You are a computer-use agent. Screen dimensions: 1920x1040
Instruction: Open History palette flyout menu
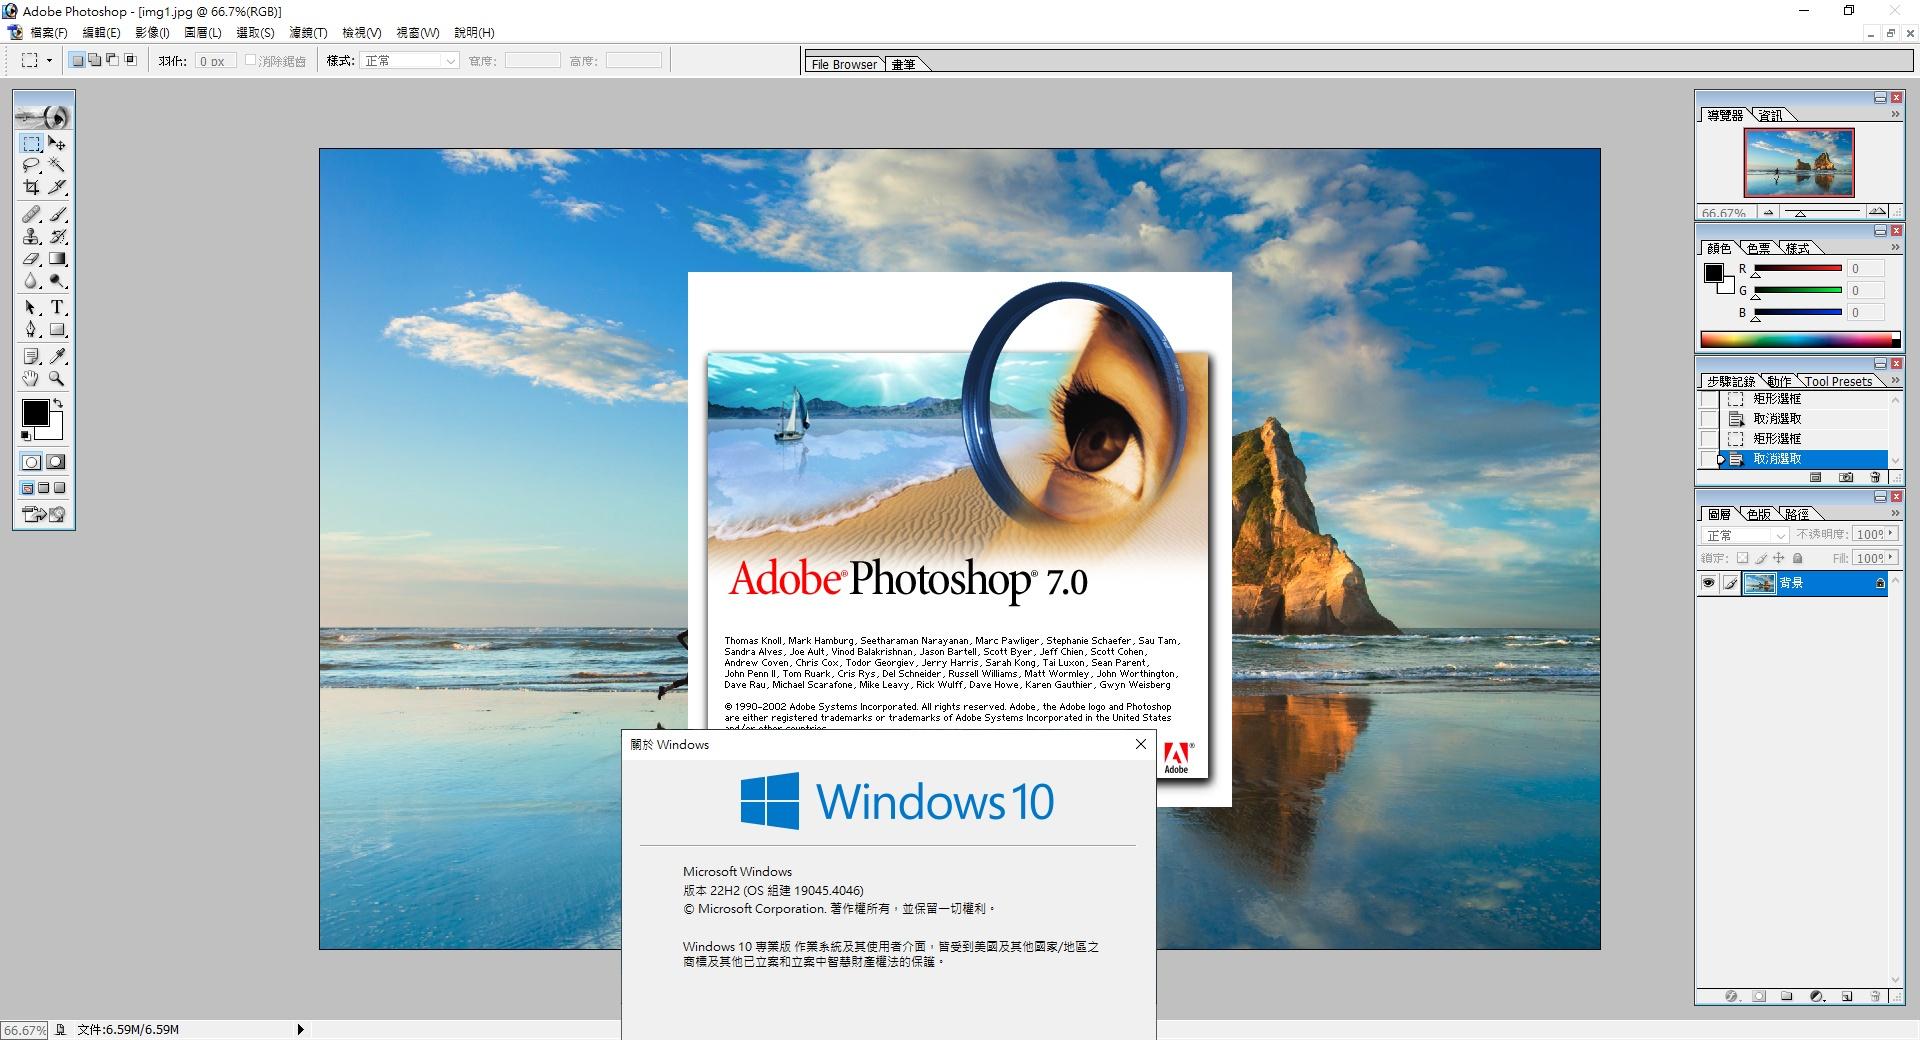[1894, 380]
